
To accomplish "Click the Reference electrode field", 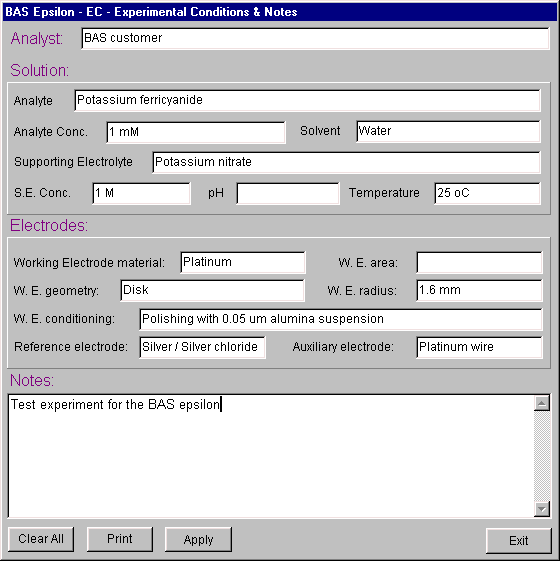I will [x=203, y=347].
